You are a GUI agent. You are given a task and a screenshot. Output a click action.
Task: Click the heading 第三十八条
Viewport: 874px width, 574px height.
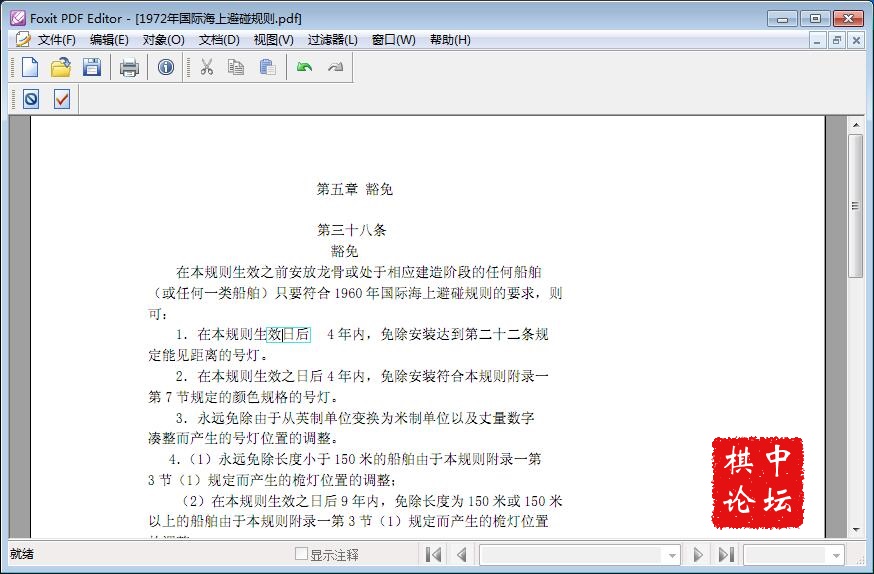[351, 230]
